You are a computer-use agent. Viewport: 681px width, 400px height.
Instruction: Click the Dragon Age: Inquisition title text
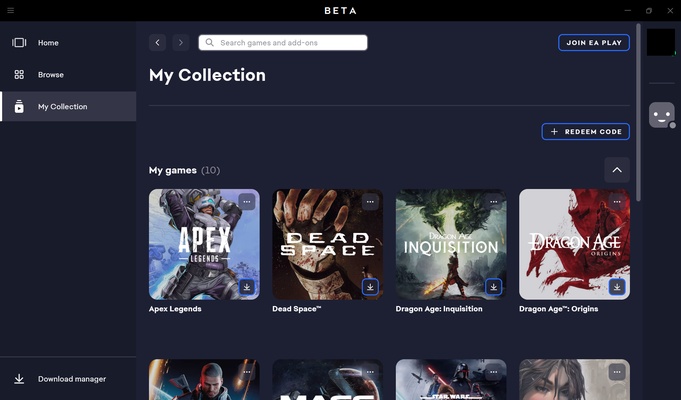pyautogui.click(x=439, y=309)
